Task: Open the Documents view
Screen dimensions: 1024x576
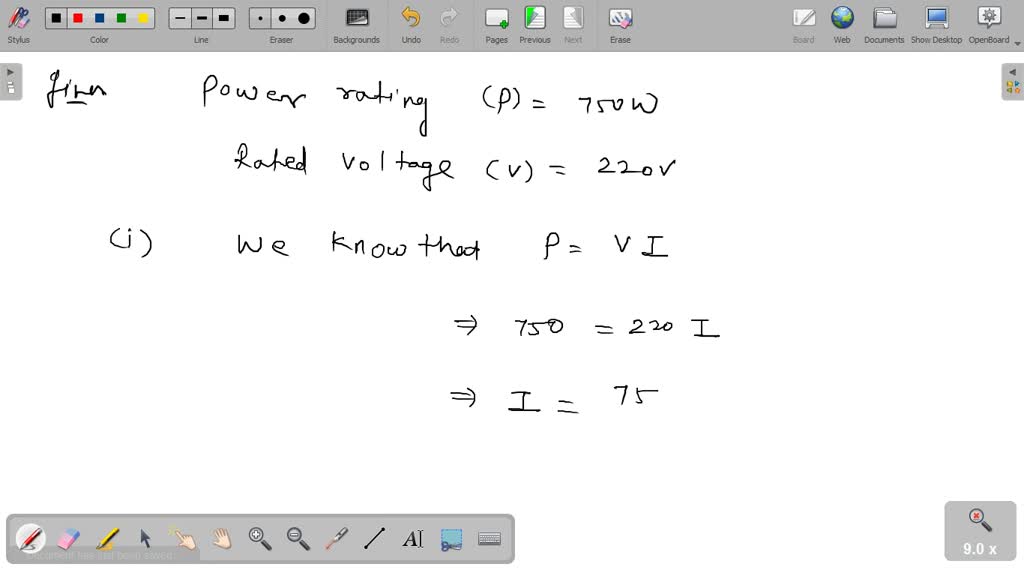Action: click(x=884, y=22)
